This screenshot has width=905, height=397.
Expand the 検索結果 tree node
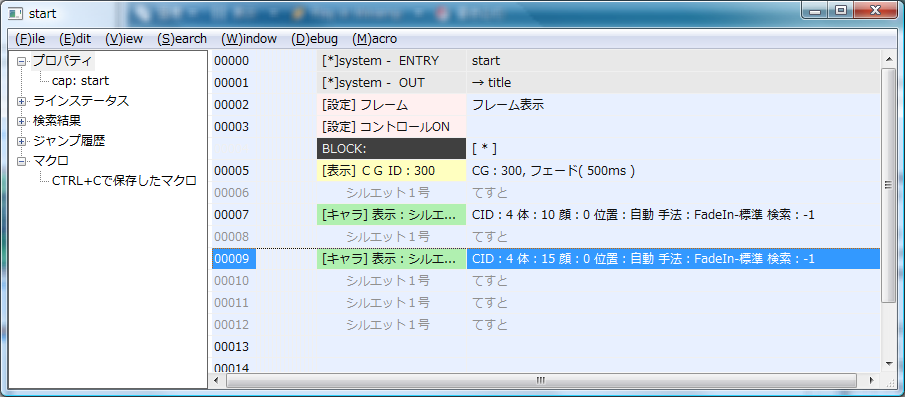[22, 121]
